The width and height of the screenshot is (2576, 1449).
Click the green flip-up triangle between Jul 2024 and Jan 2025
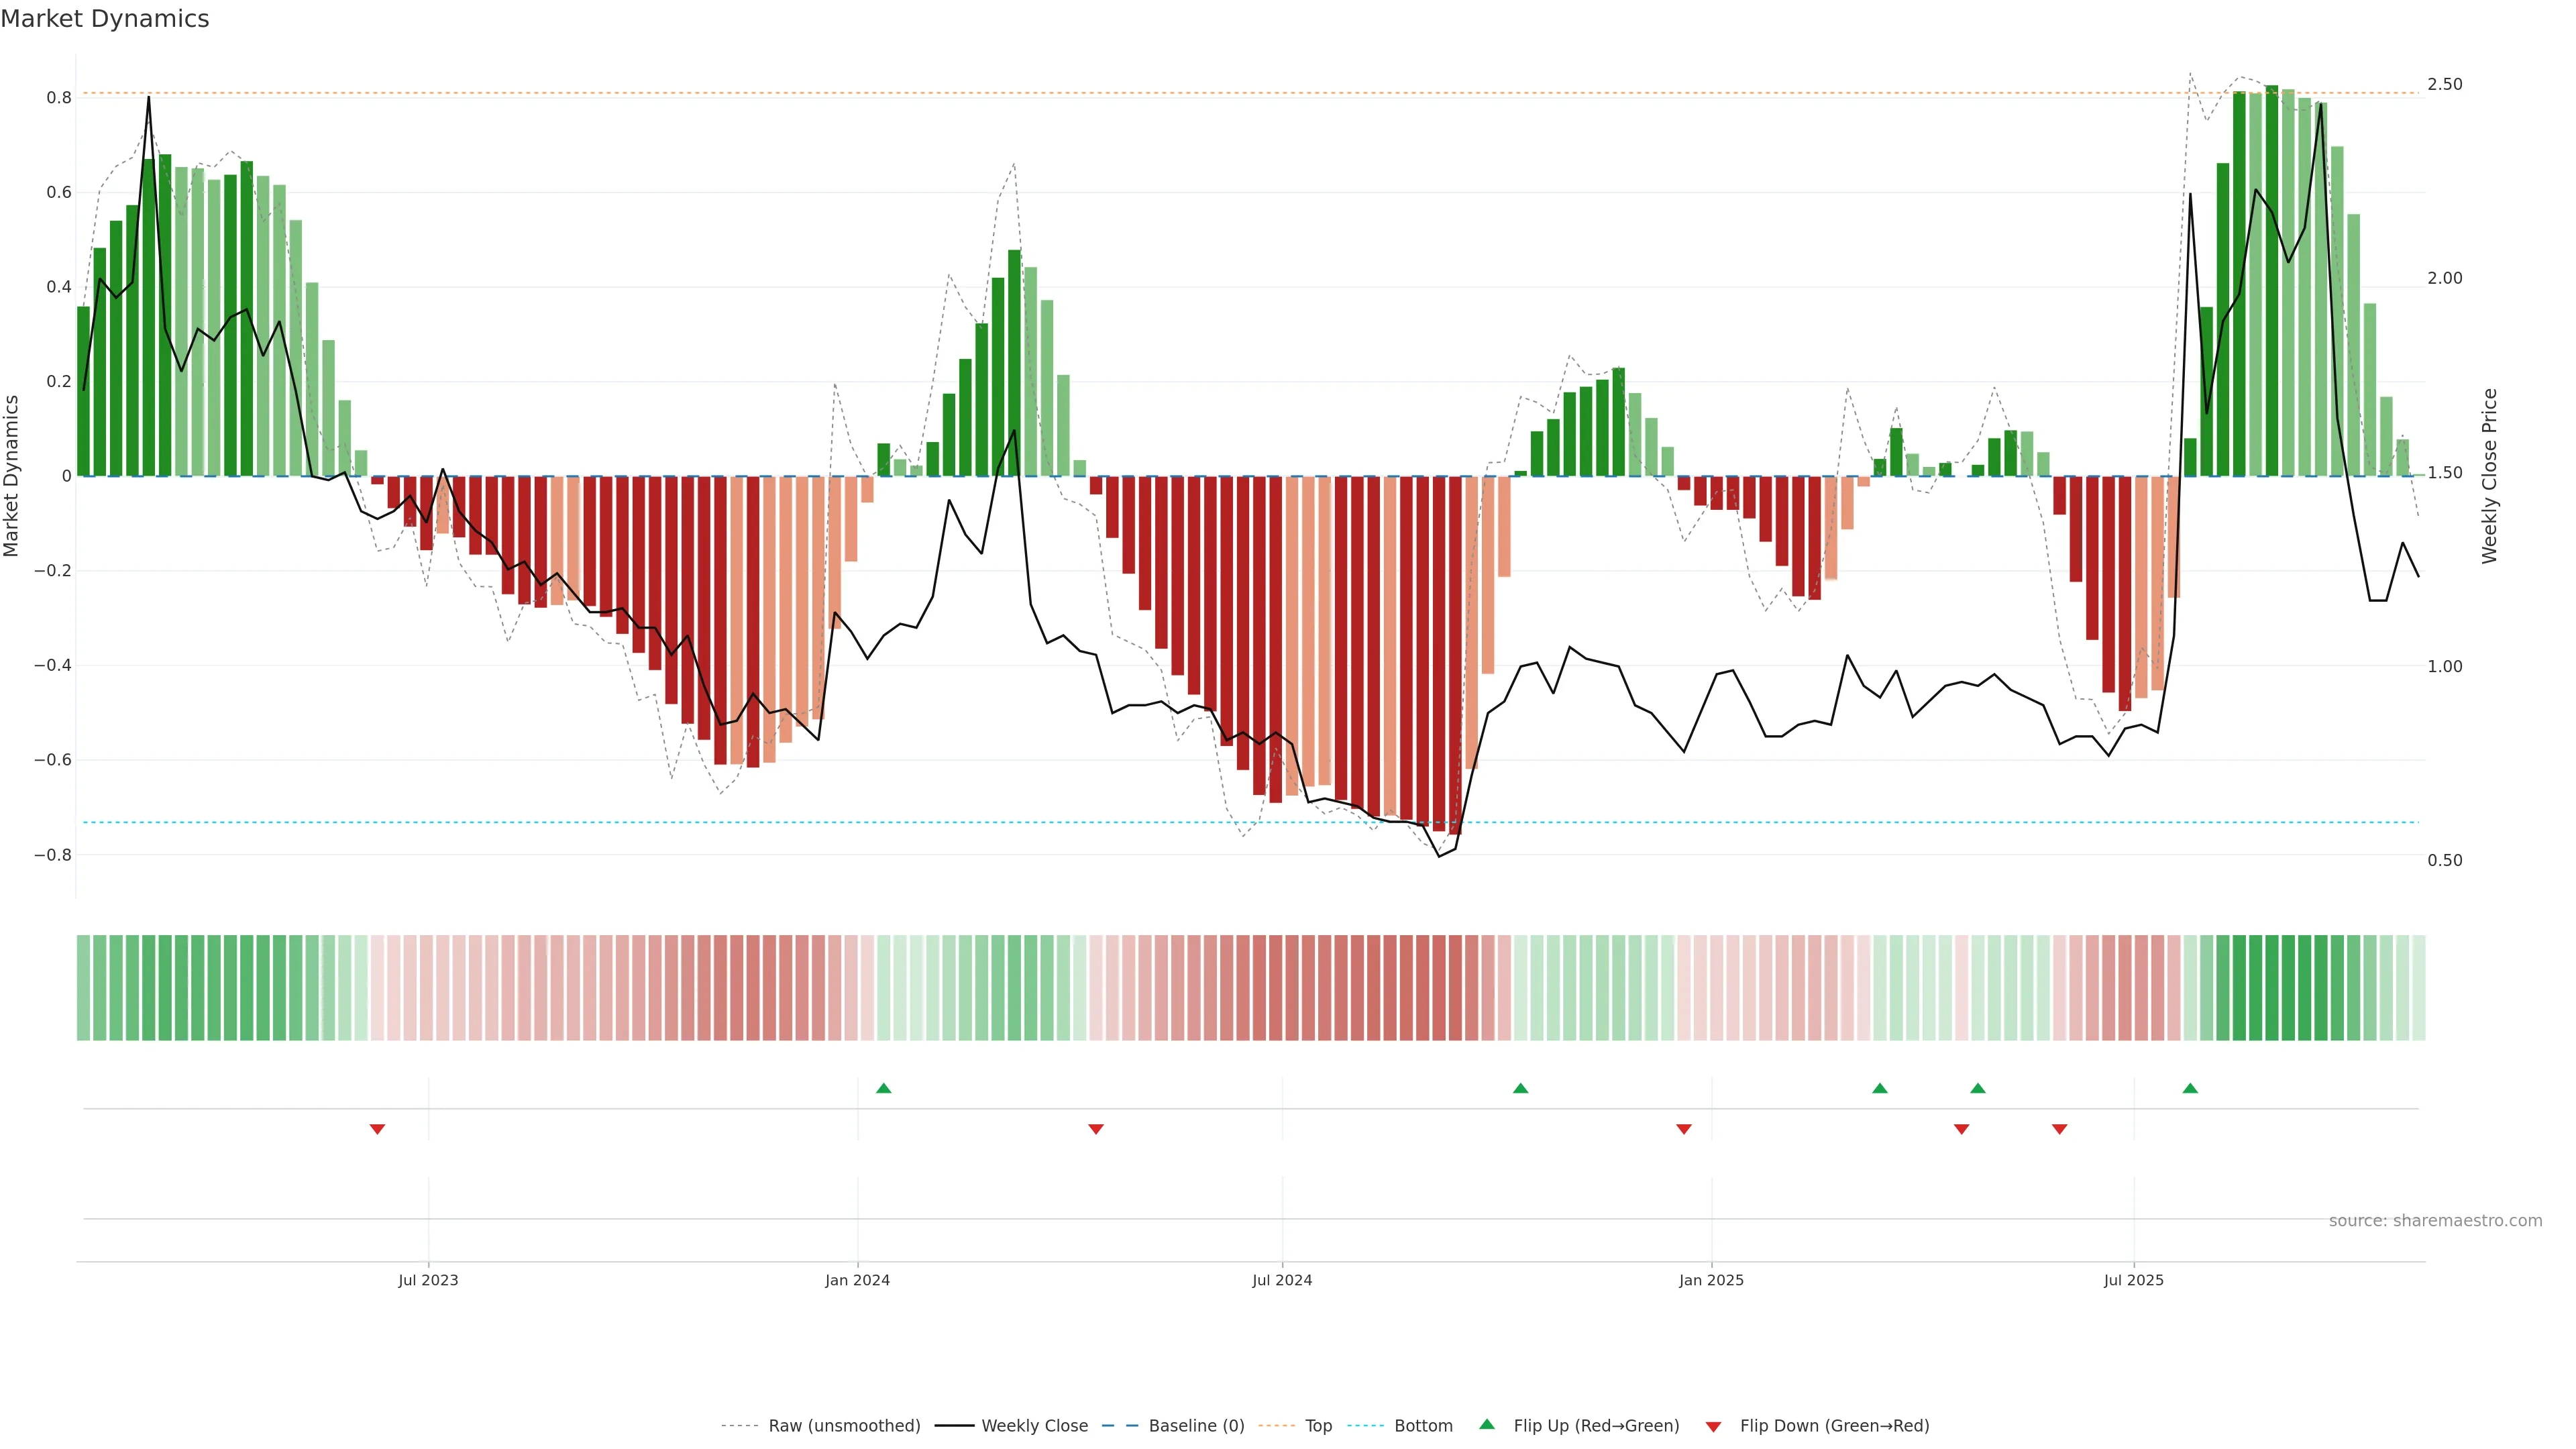(1520, 1088)
